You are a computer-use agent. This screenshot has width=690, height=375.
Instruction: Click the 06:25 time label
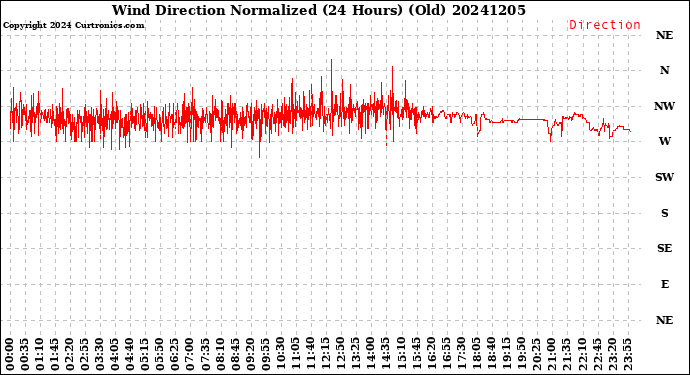tap(175, 354)
